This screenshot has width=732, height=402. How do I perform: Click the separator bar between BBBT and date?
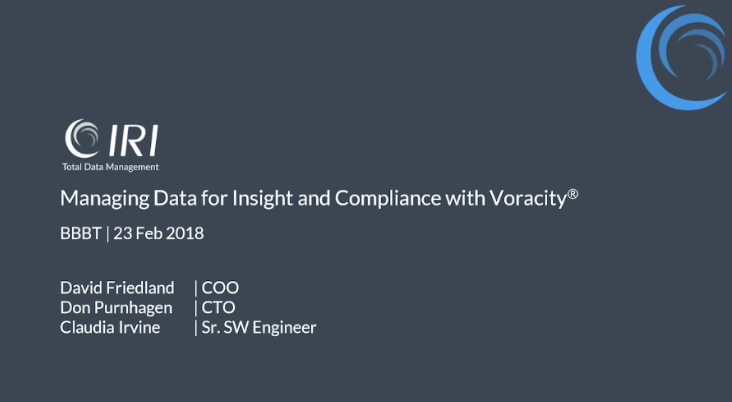click(x=108, y=233)
